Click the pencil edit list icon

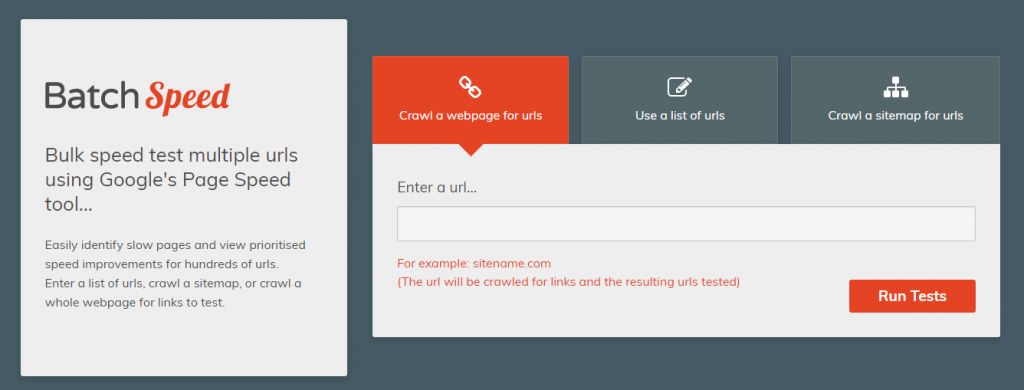680,86
